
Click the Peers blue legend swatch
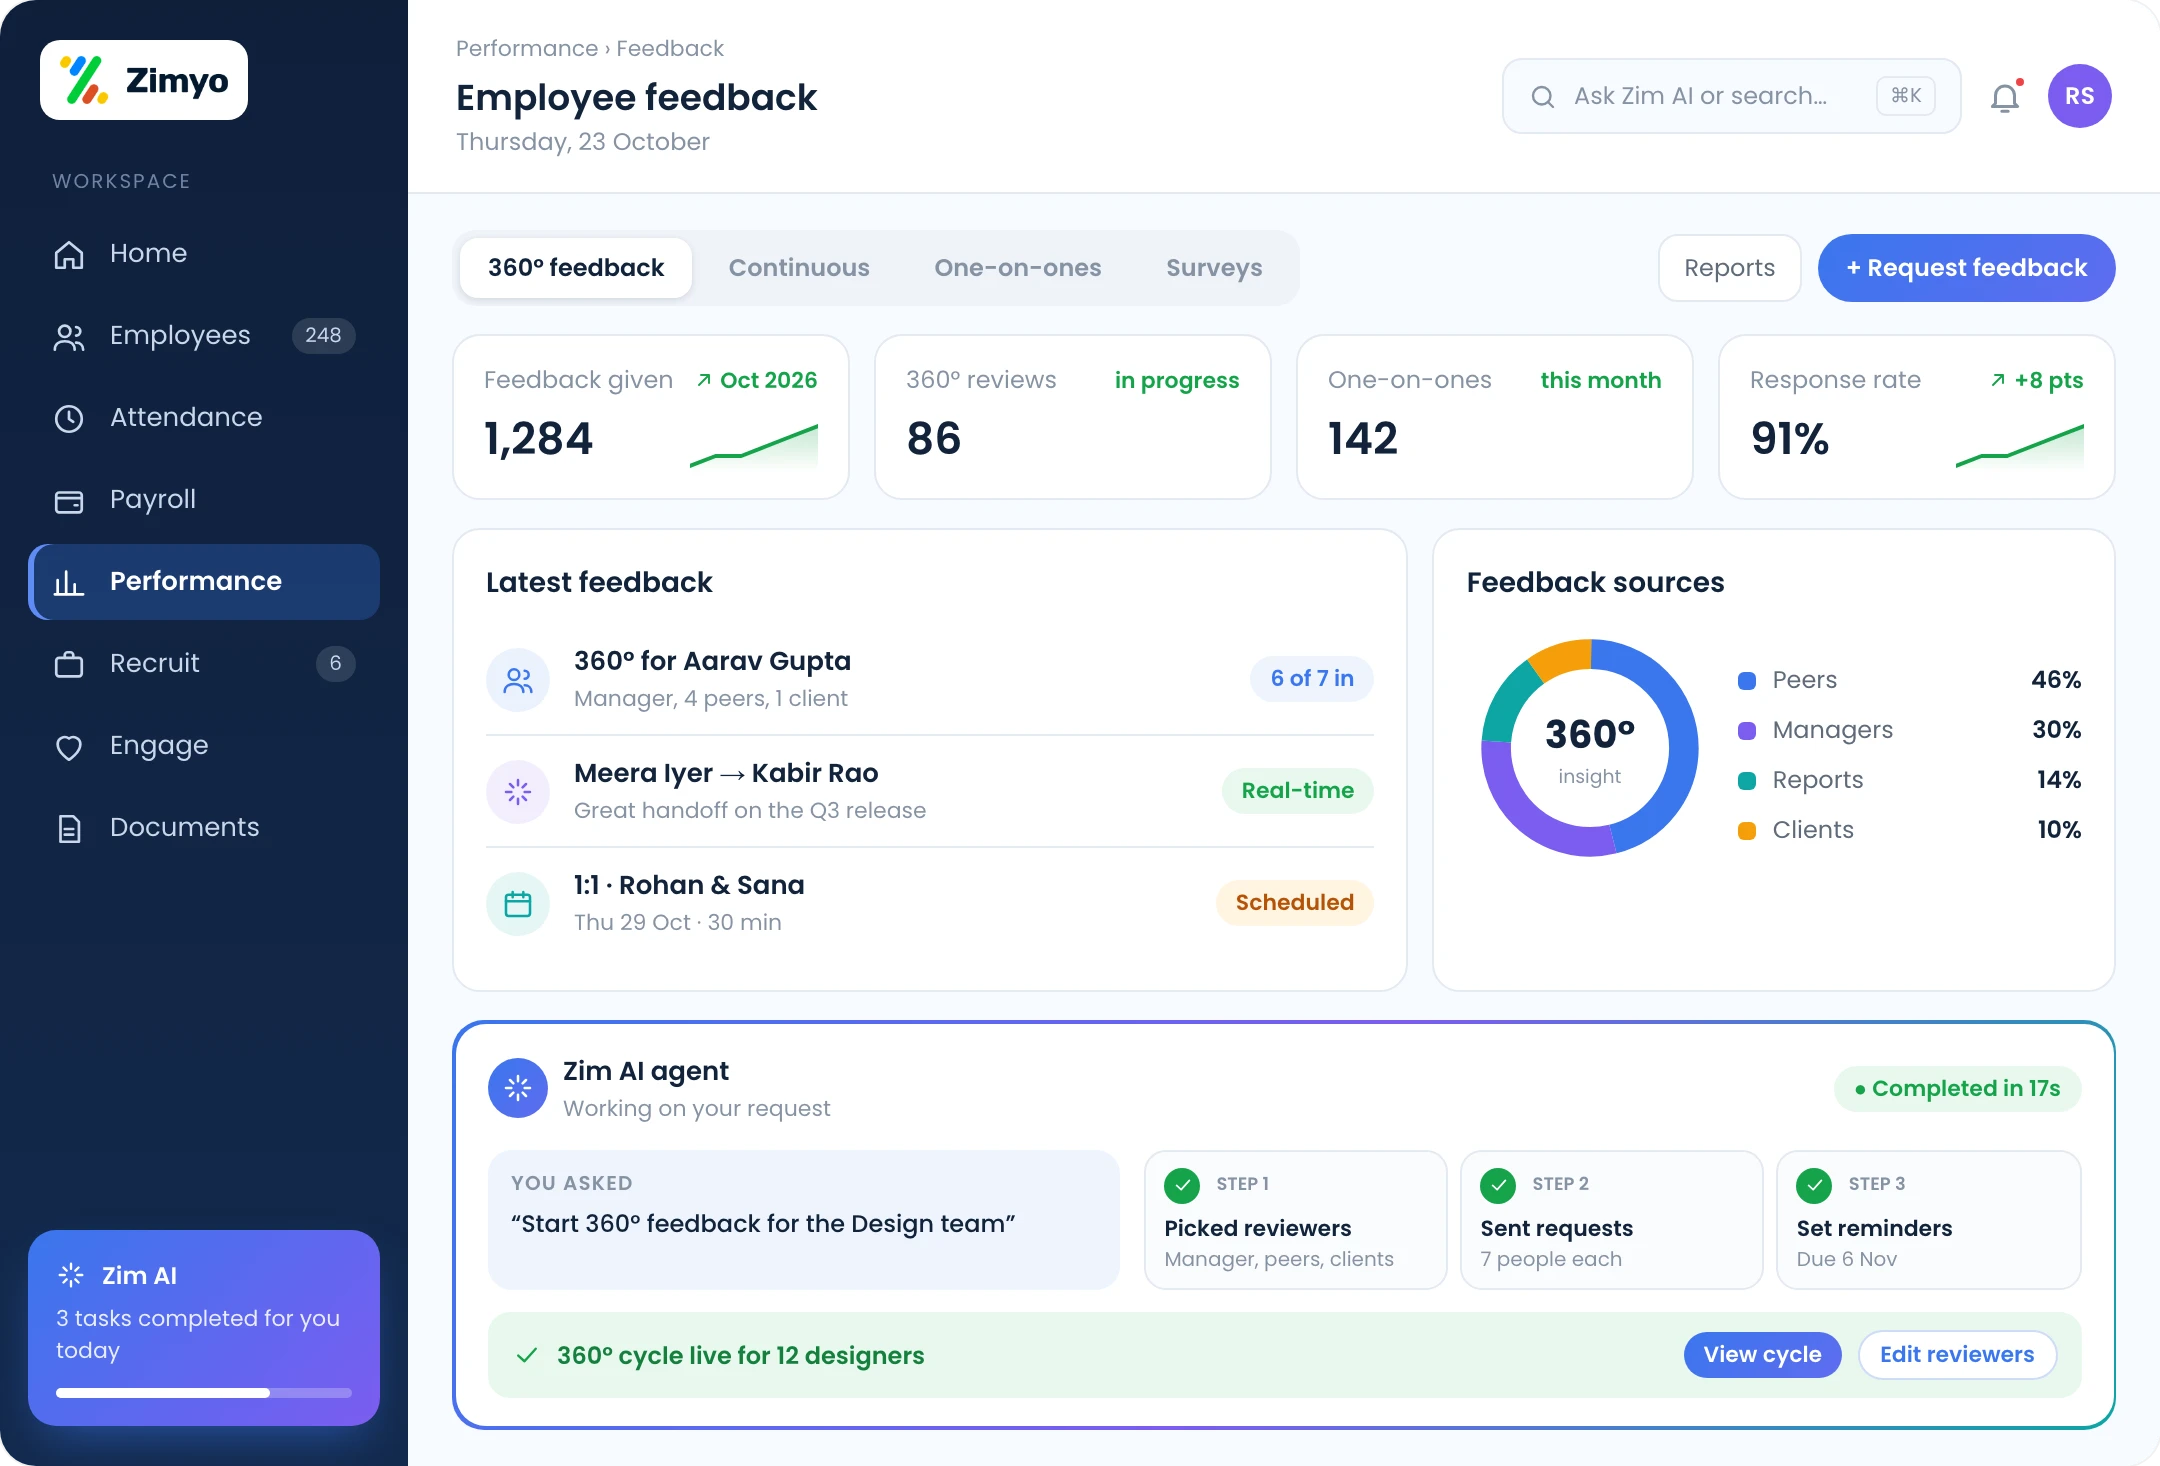tap(1747, 681)
